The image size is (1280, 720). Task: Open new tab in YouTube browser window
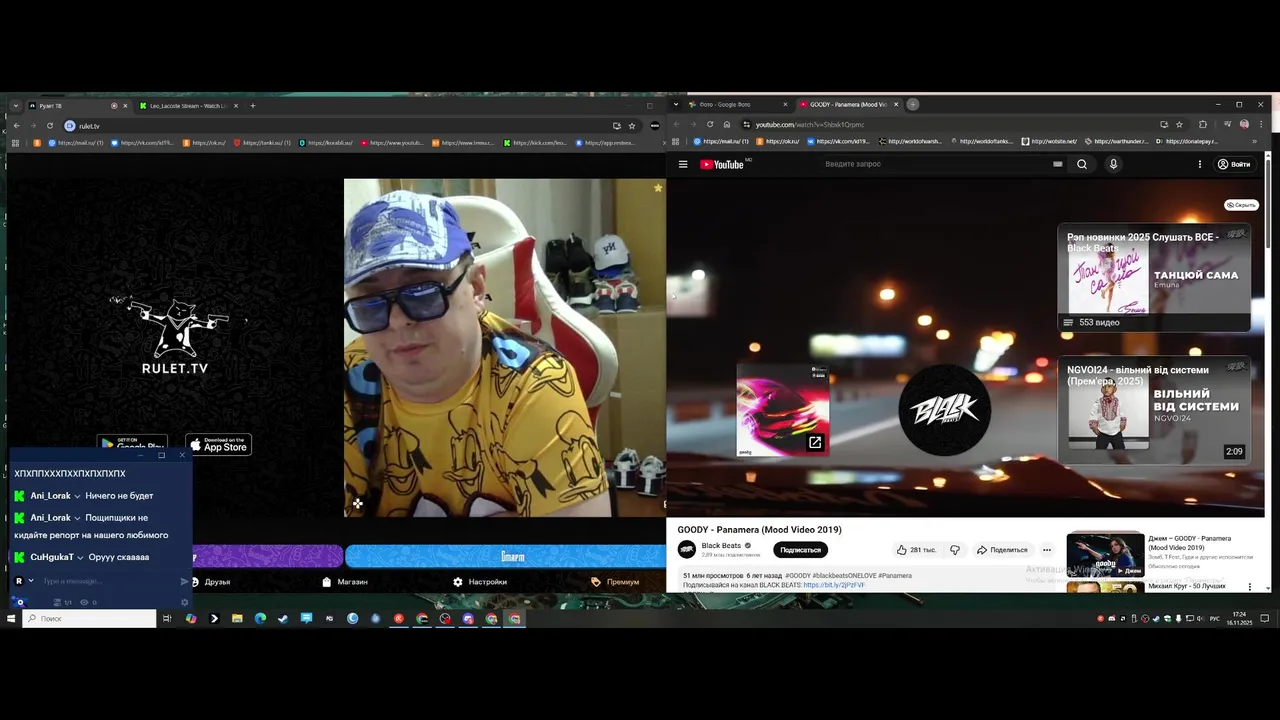(913, 104)
